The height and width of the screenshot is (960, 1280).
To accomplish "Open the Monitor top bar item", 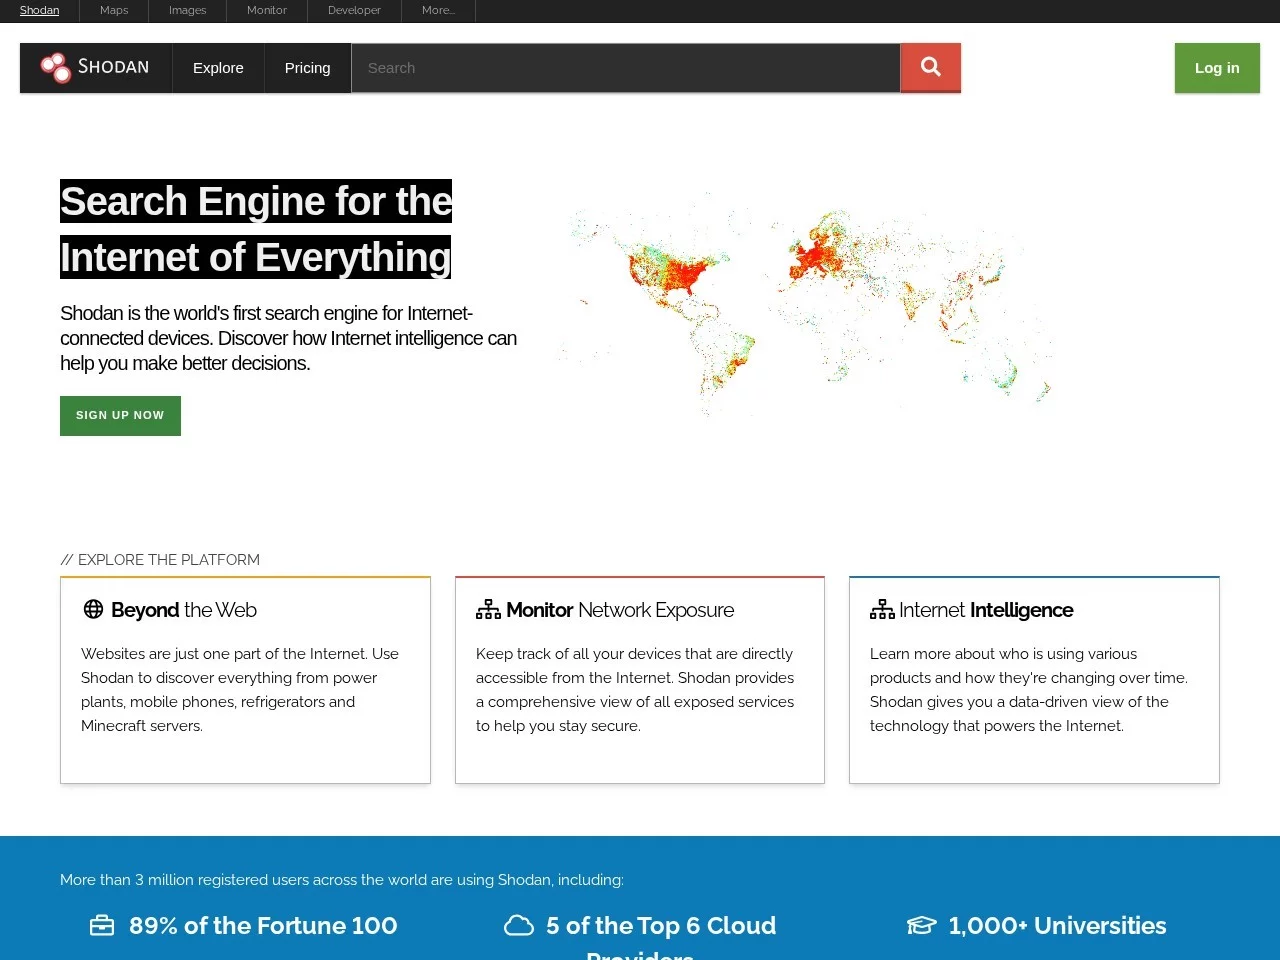I will click(267, 10).
